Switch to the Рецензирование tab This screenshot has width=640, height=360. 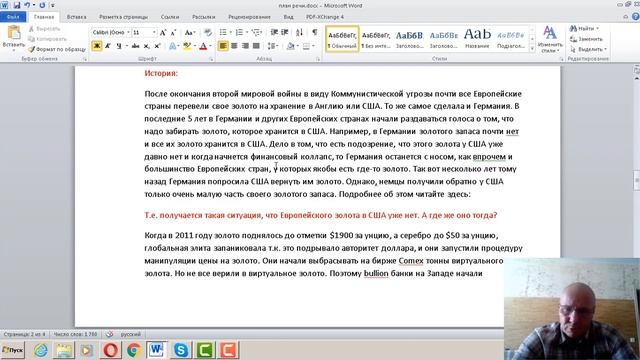[x=249, y=17]
